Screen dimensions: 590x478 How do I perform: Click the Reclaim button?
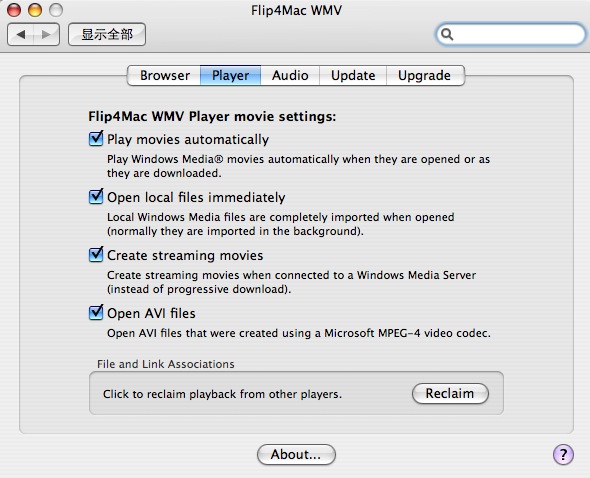(450, 394)
